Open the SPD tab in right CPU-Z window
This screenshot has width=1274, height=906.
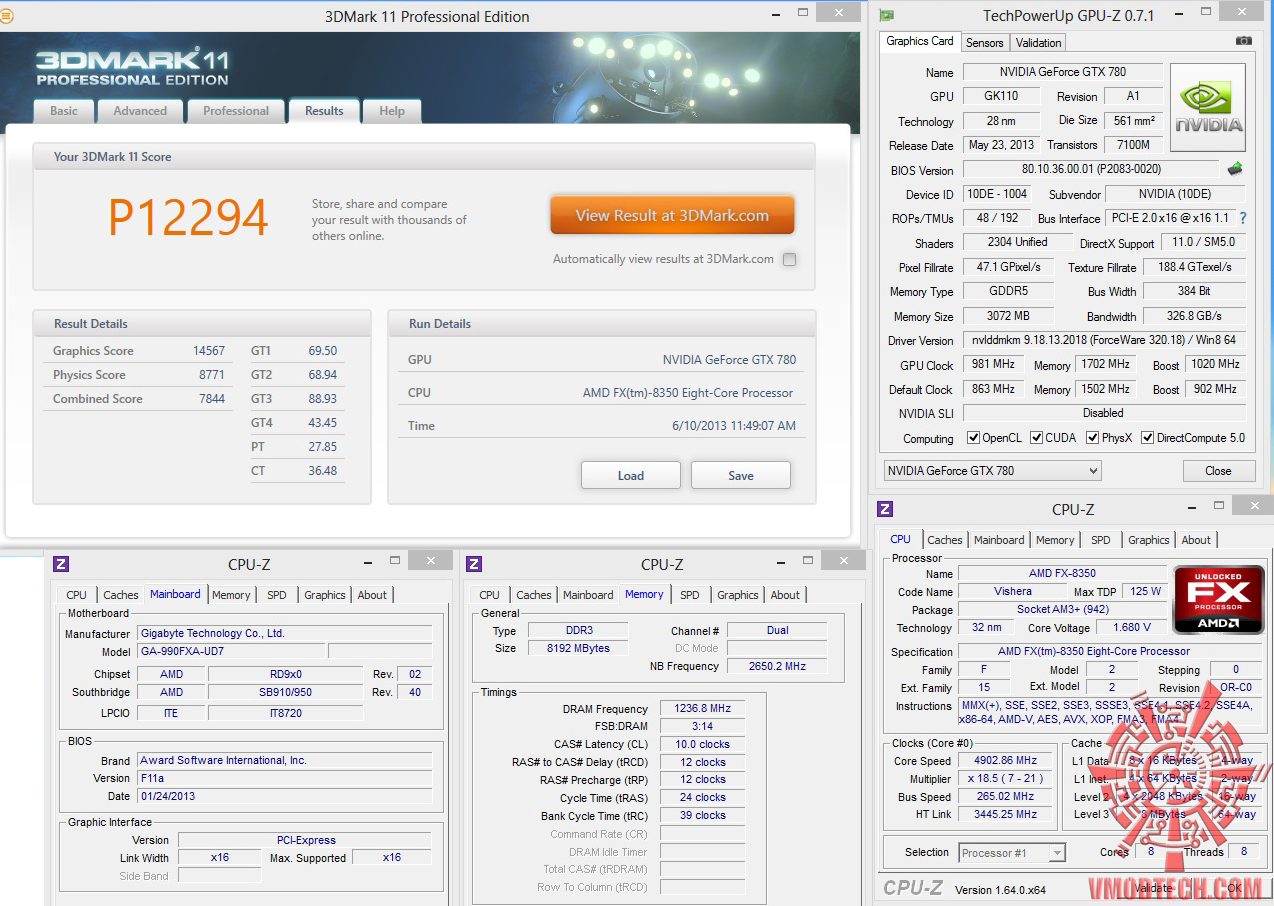(1101, 540)
